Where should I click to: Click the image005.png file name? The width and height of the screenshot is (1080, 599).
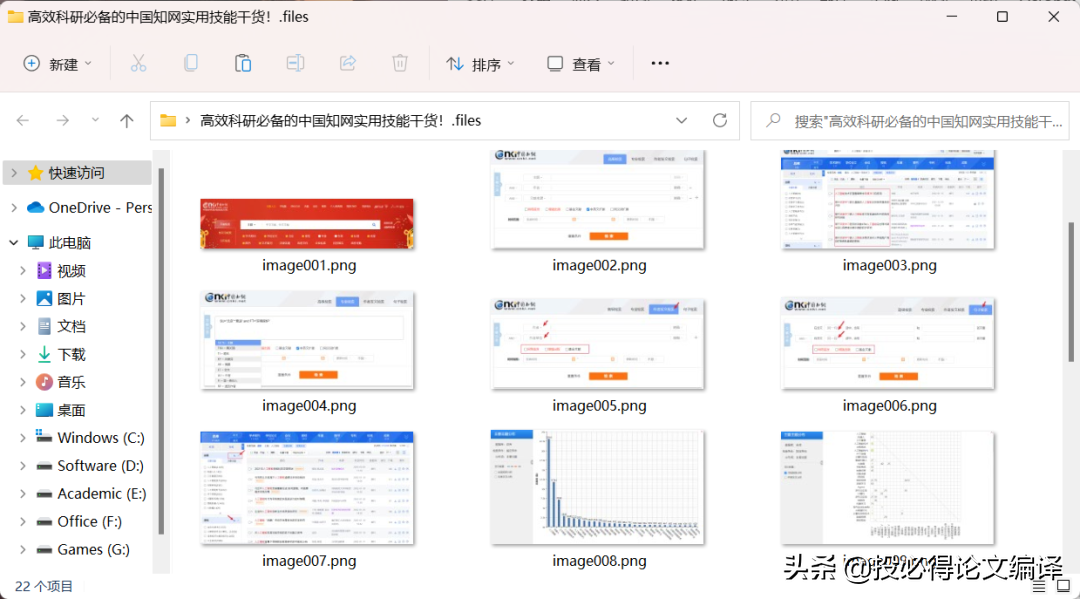coord(599,406)
